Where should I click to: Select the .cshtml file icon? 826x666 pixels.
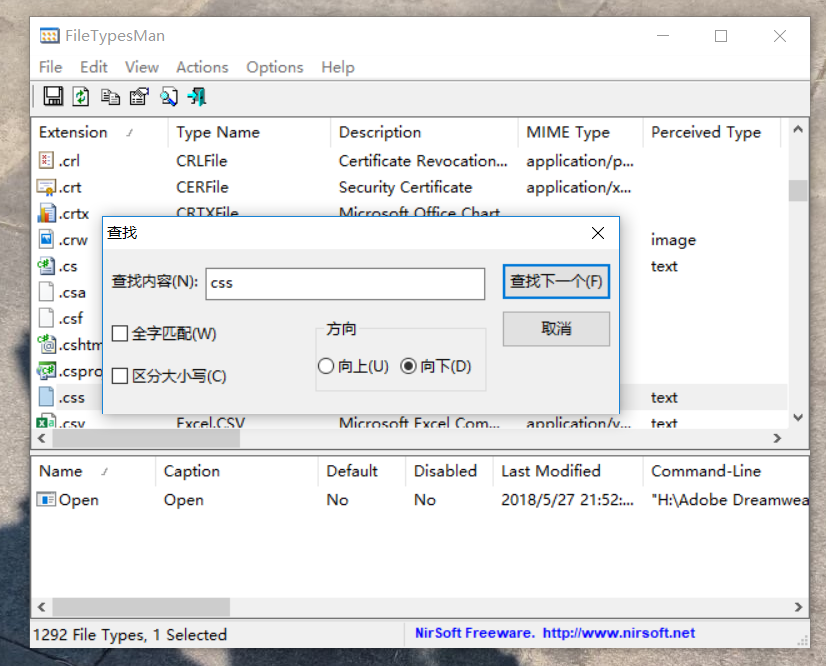[x=46, y=344]
